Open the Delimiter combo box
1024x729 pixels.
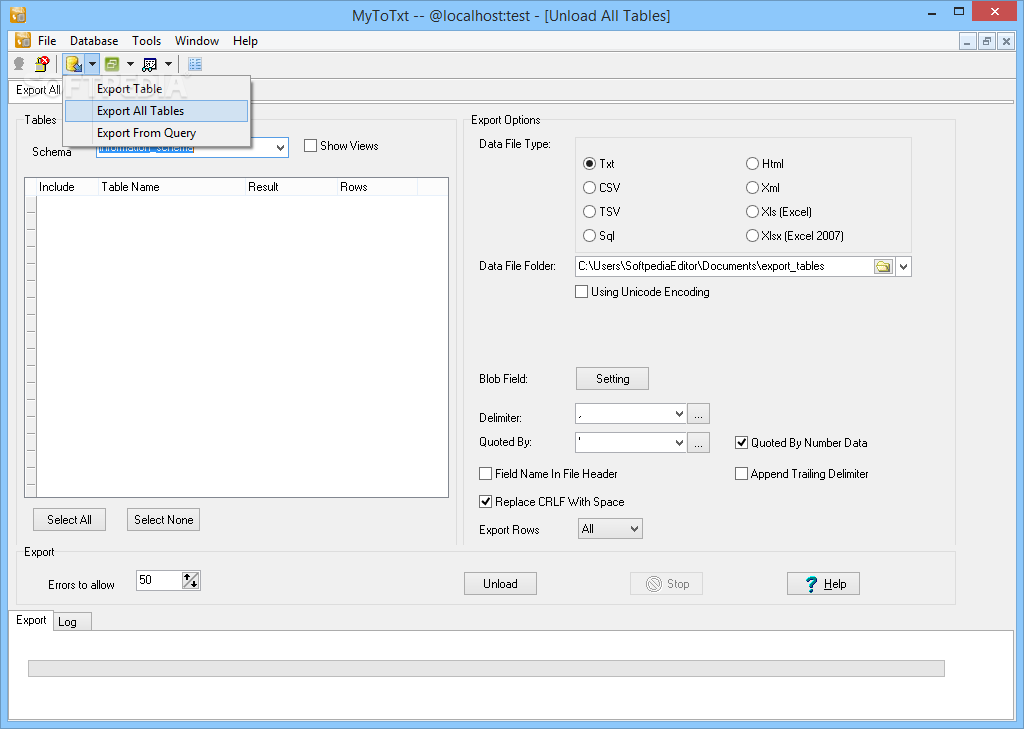pos(679,413)
